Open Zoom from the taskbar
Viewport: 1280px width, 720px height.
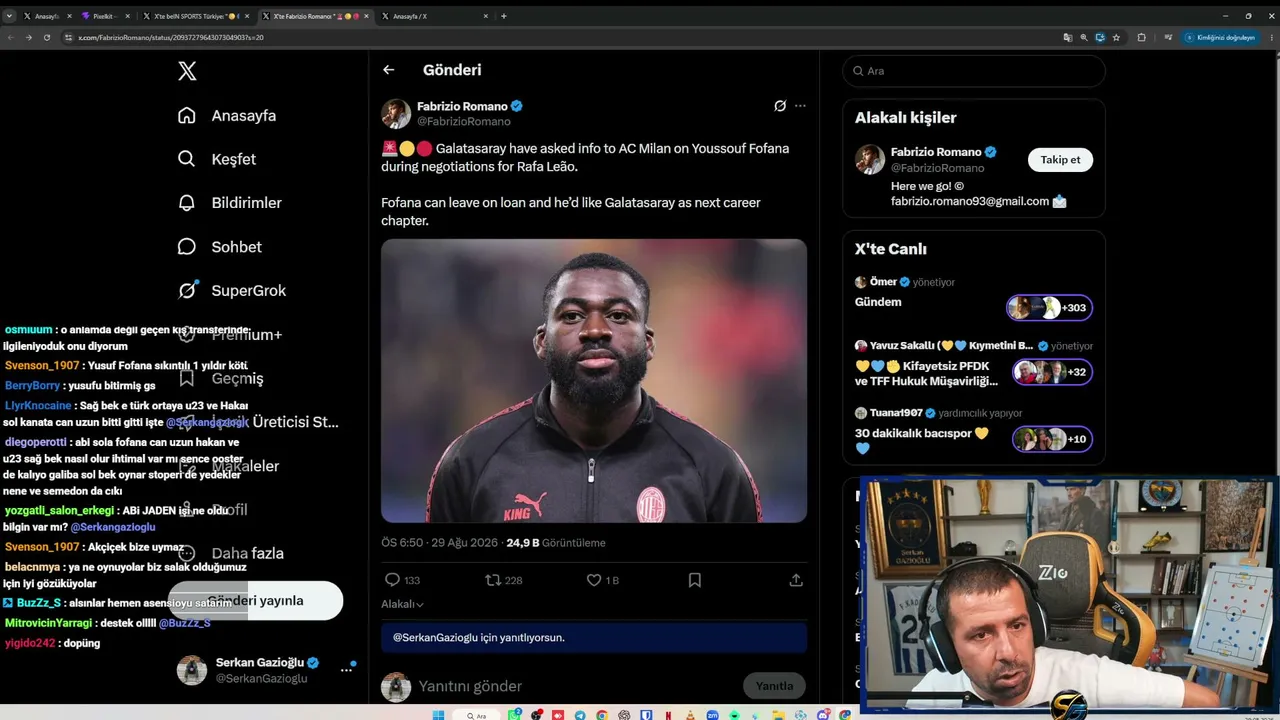[x=712, y=715]
